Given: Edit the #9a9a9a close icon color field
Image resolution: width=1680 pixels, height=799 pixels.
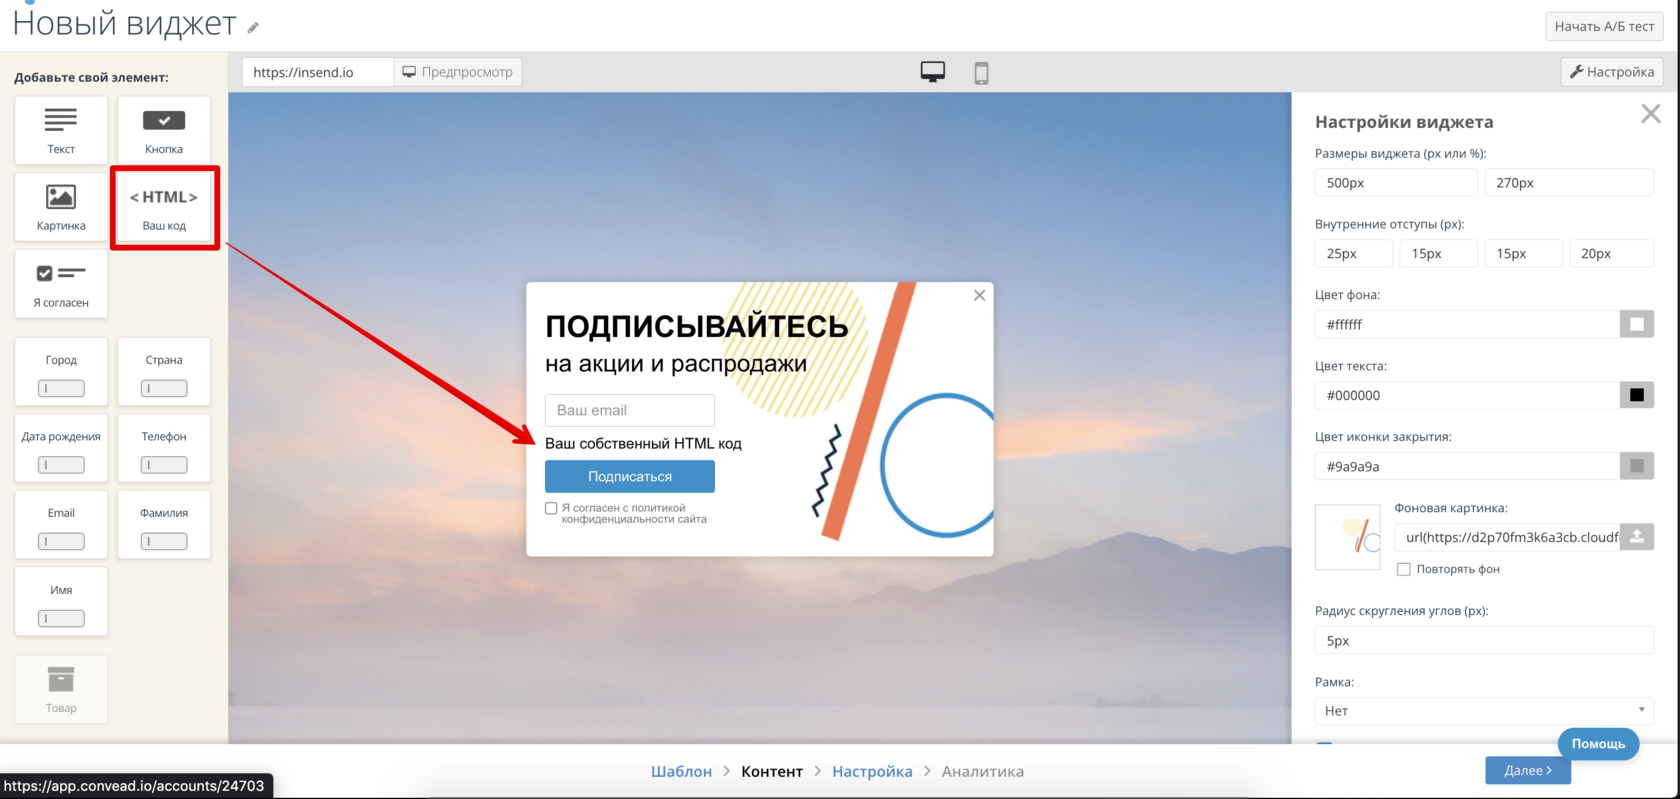Looking at the screenshot, I should (1467, 466).
